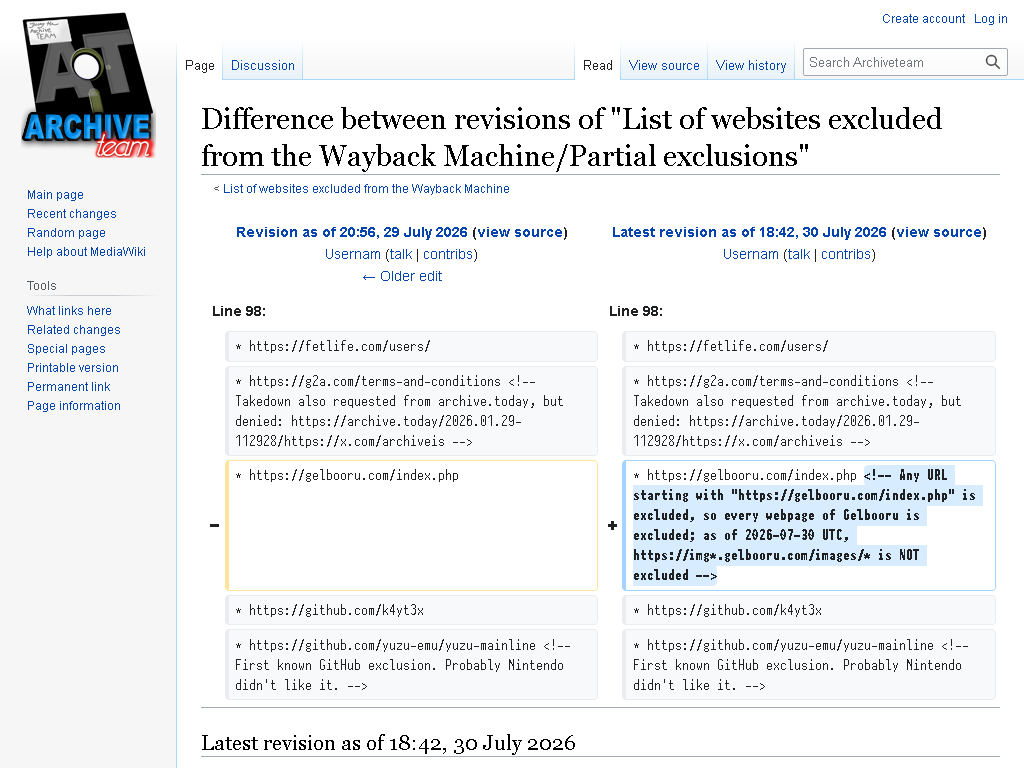Click left yuzu-emu/yuzu-mainline line
1024x768 pixels.
[x=411, y=665]
